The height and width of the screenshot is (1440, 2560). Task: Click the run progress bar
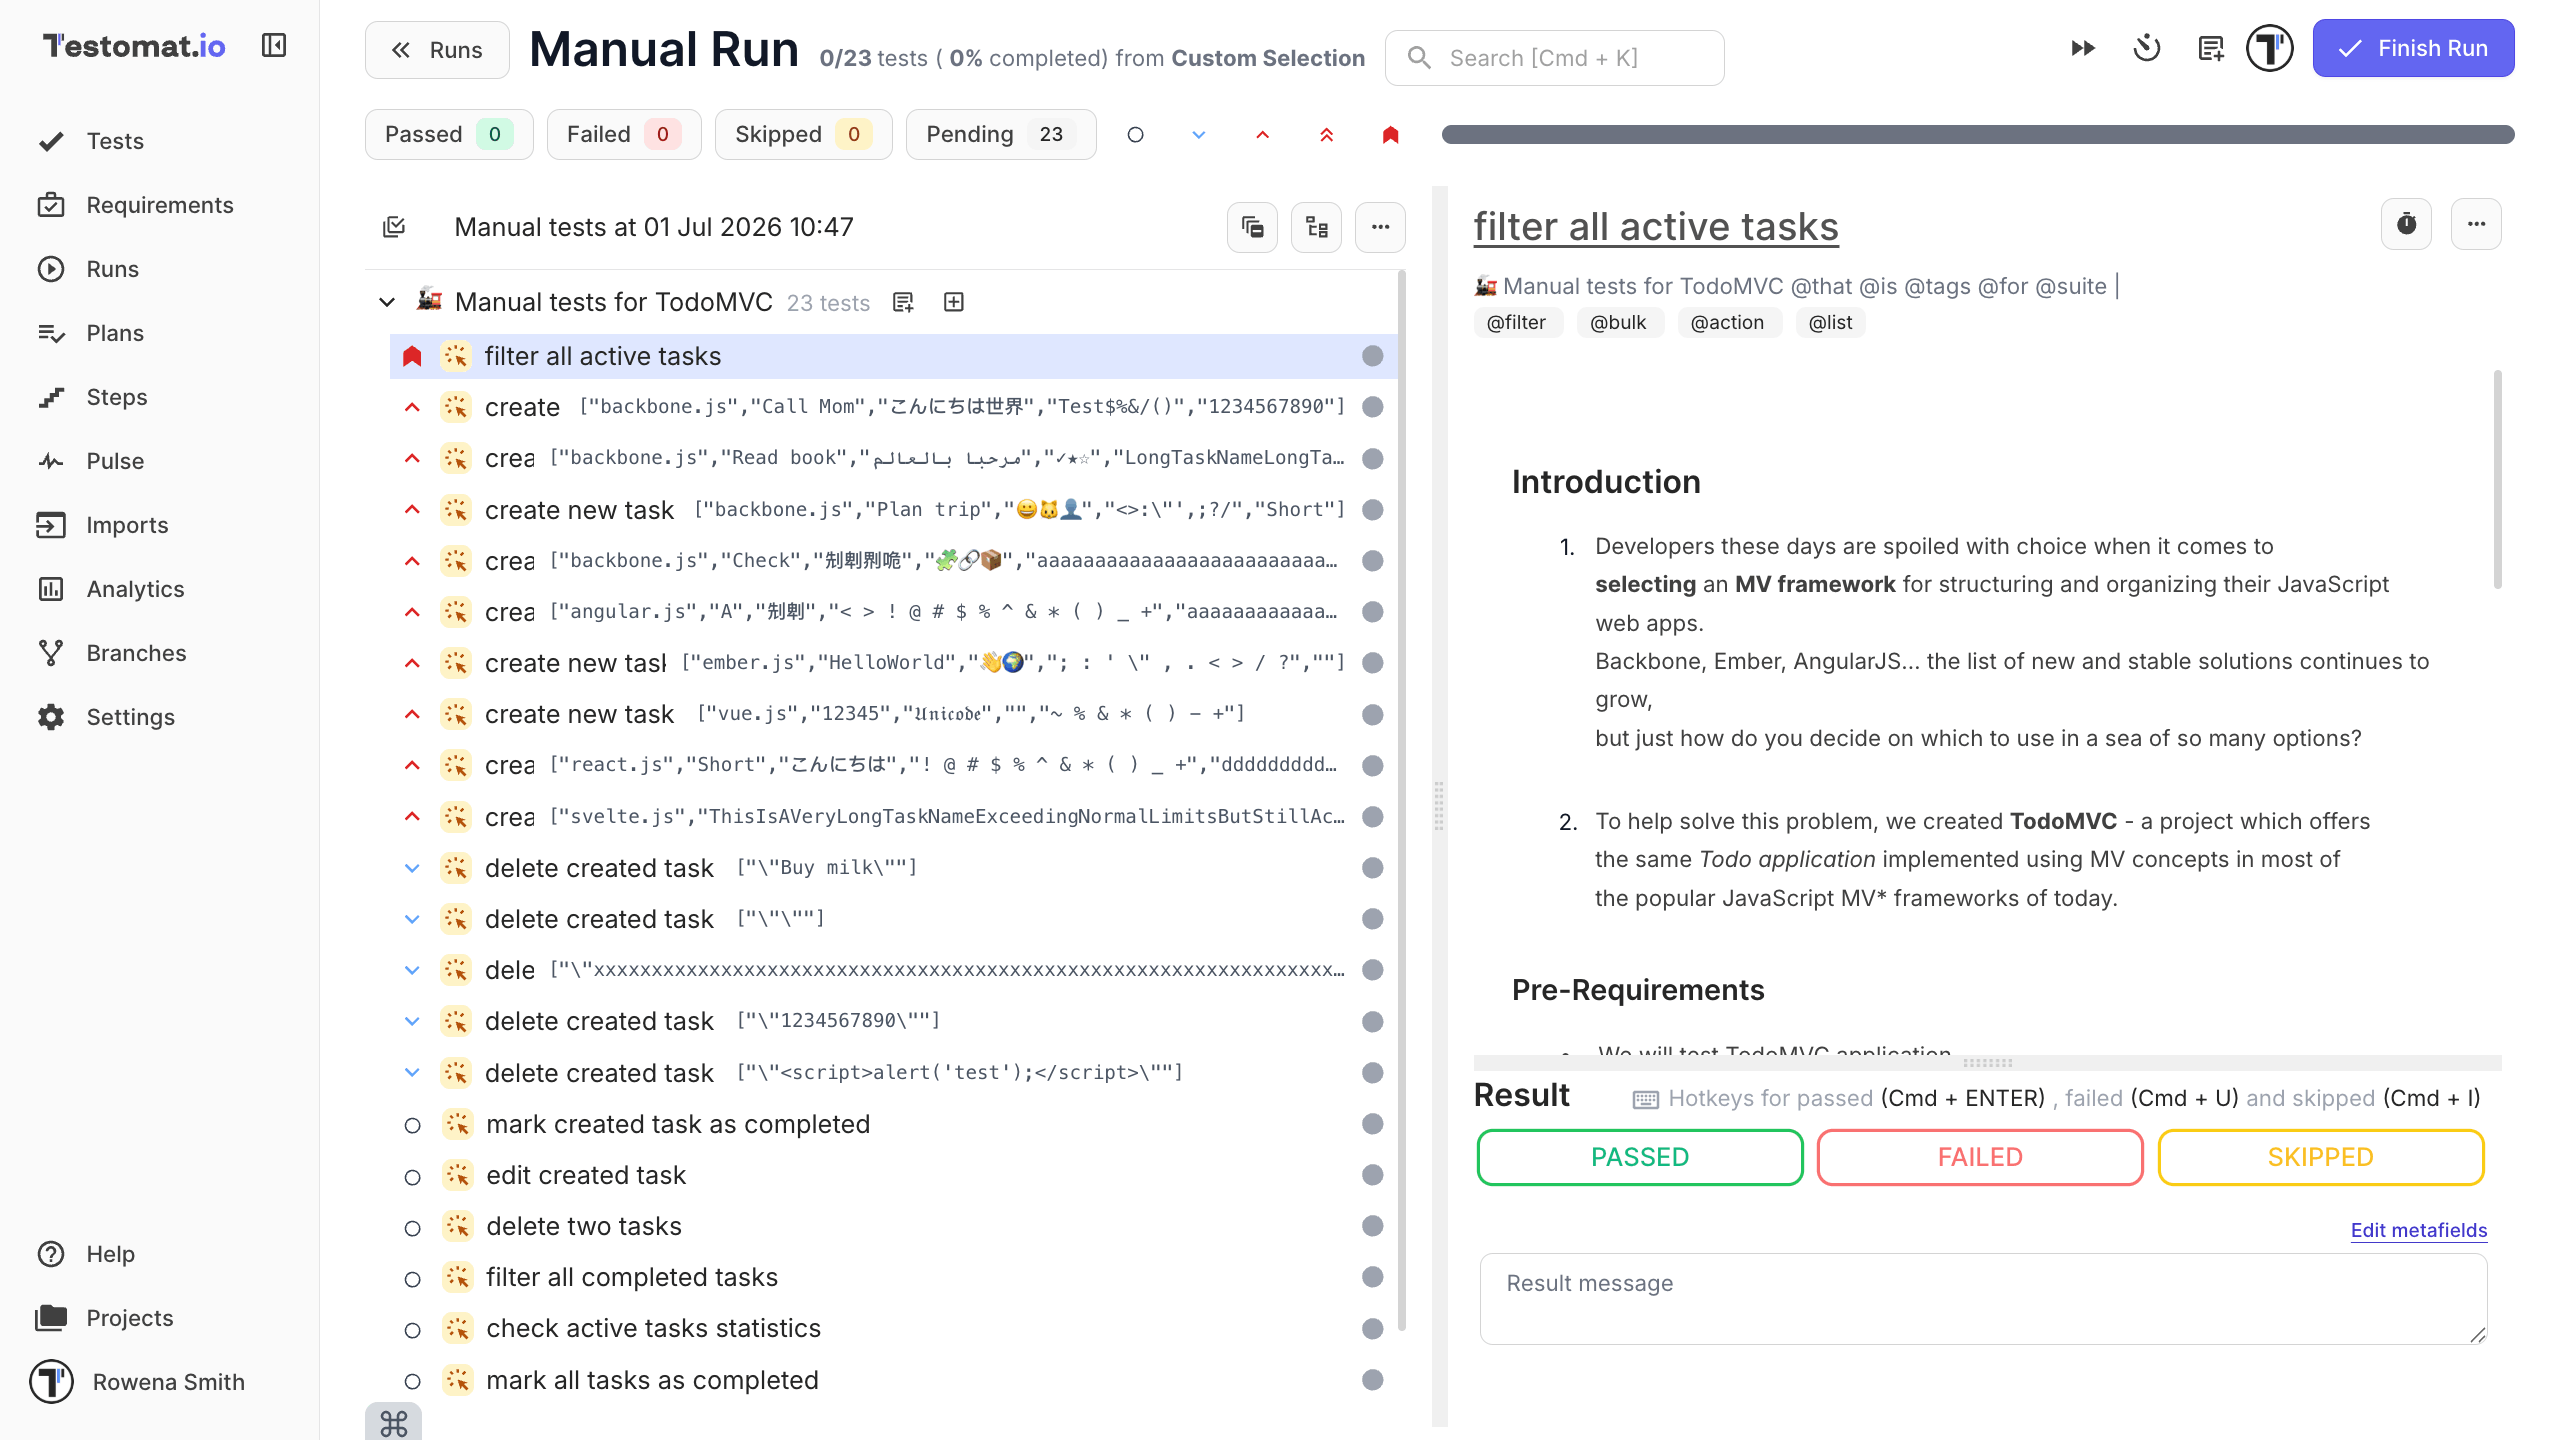coord(1978,135)
